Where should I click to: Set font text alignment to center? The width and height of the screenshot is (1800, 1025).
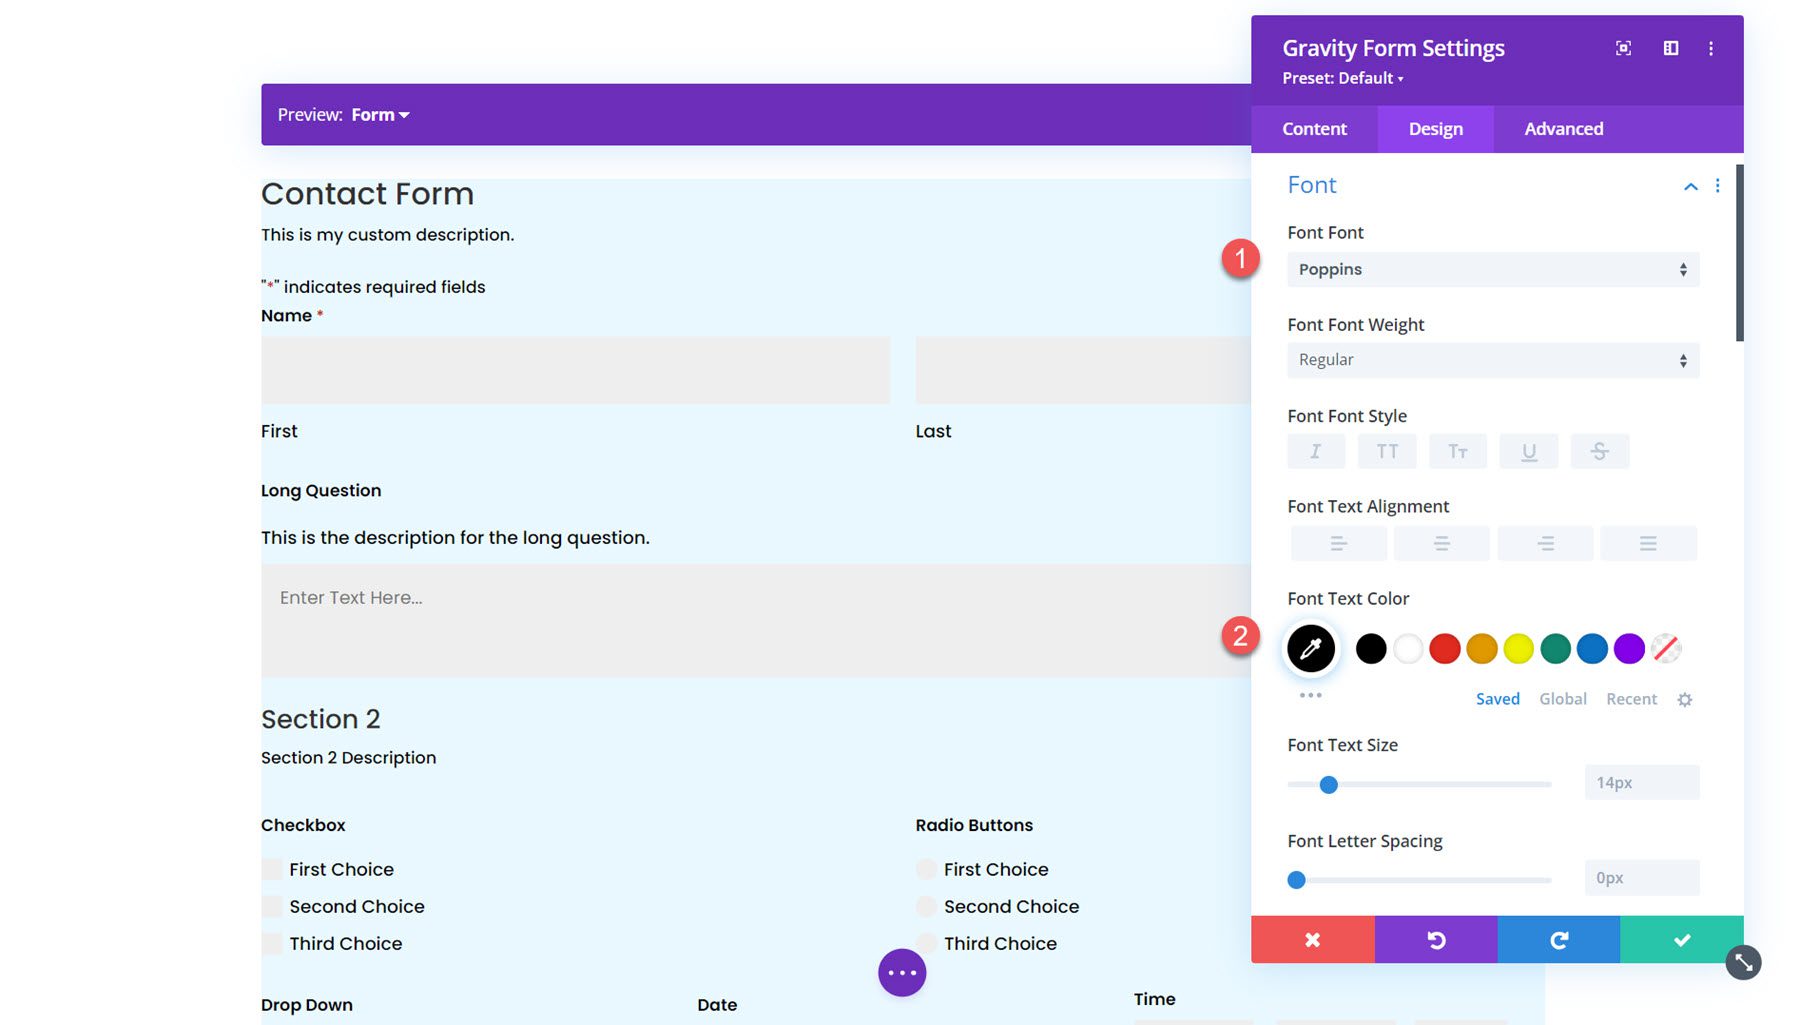(1441, 543)
